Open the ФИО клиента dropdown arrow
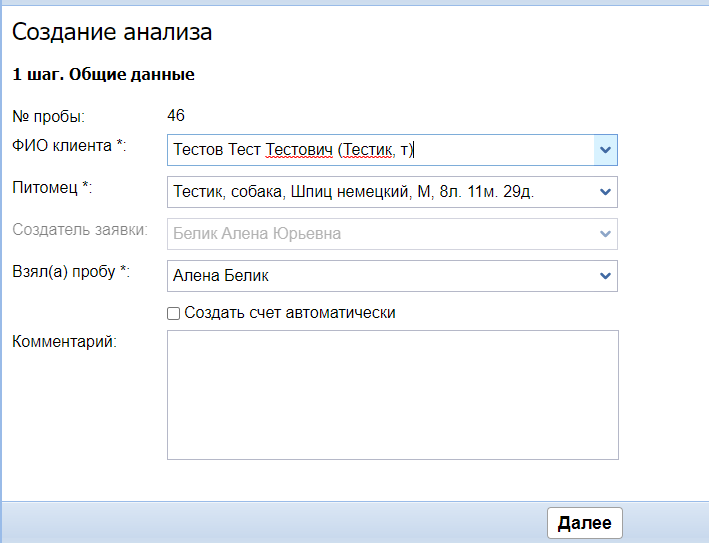Viewport: 709px width, 543px height. pyautogui.click(x=605, y=150)
